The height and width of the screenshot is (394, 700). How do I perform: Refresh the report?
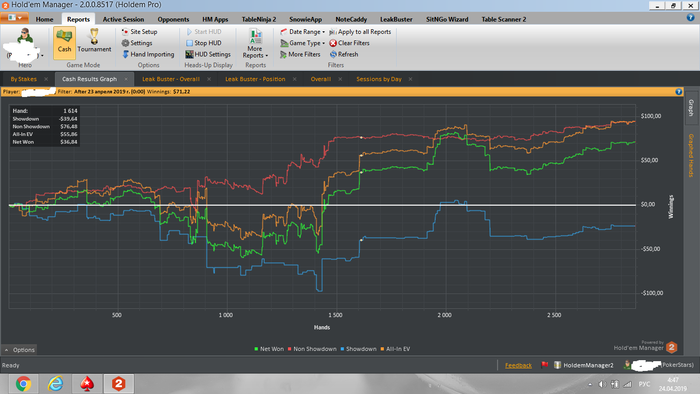coord(344,54)
